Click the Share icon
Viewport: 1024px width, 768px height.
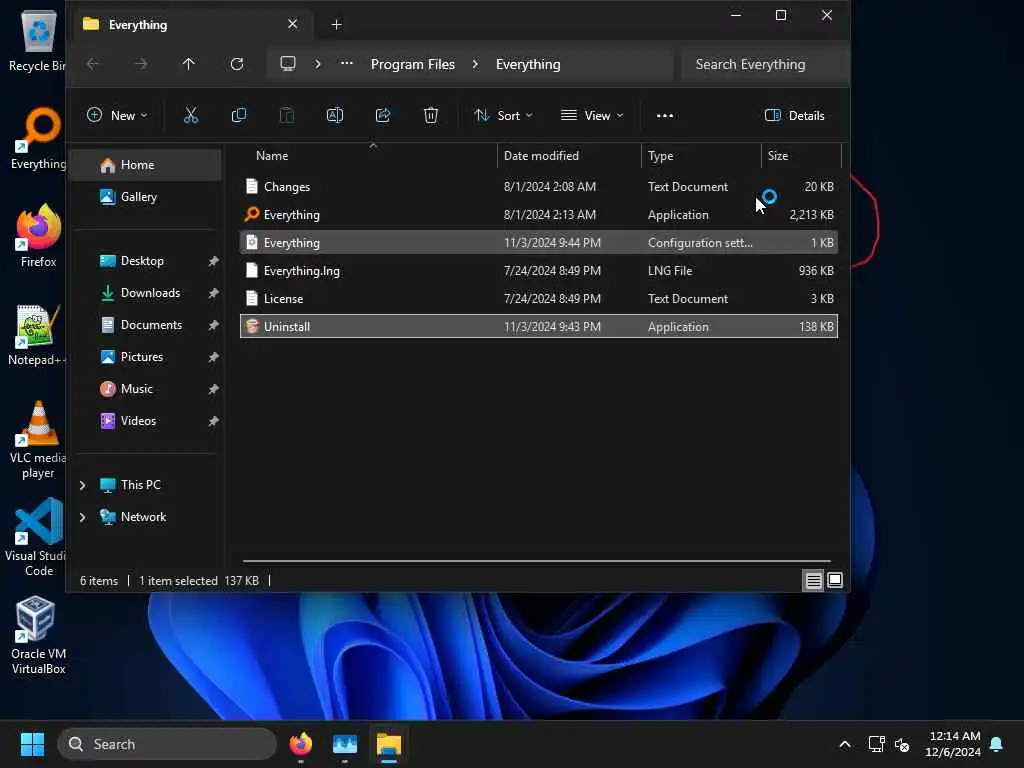383,116
